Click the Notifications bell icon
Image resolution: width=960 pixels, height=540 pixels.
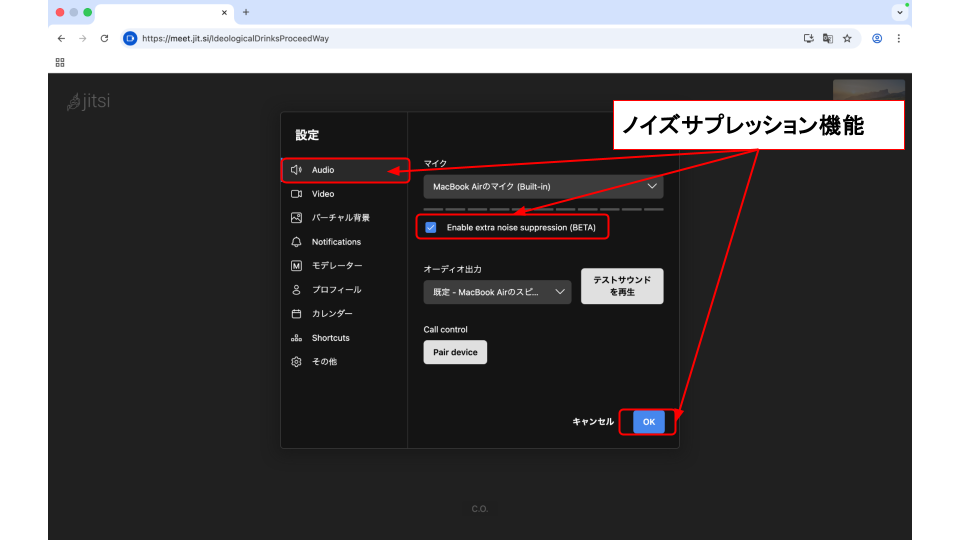(296, 242)
